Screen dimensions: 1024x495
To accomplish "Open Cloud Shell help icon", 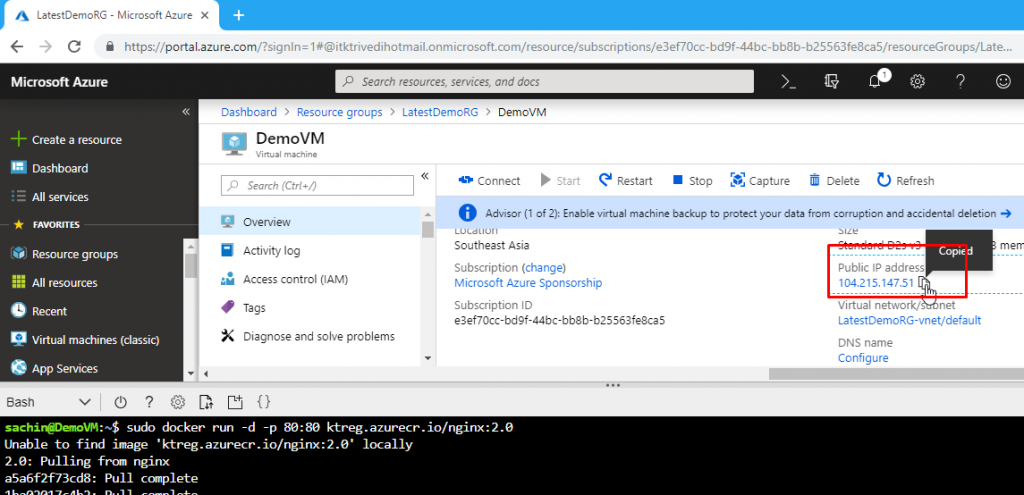I will pyautogui.click(x=149, y=402).
